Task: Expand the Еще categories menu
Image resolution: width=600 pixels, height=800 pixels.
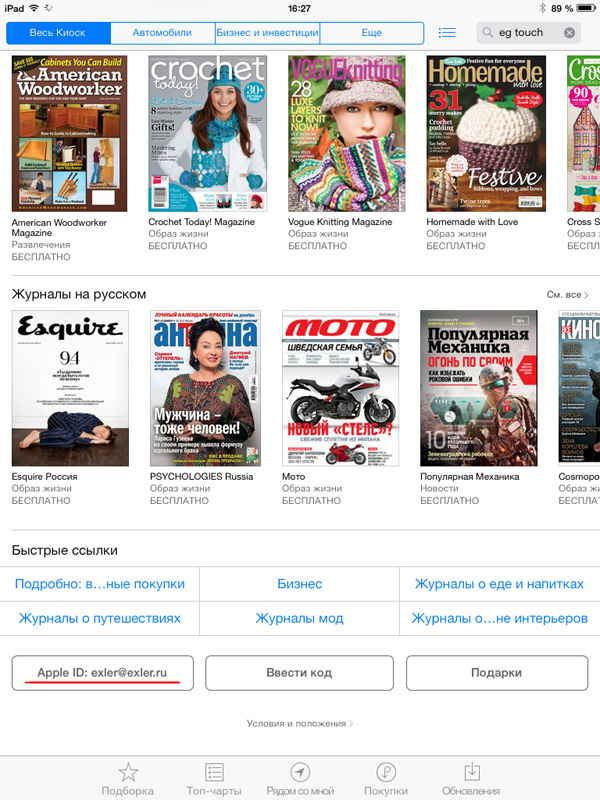Action: pos(371,33)
